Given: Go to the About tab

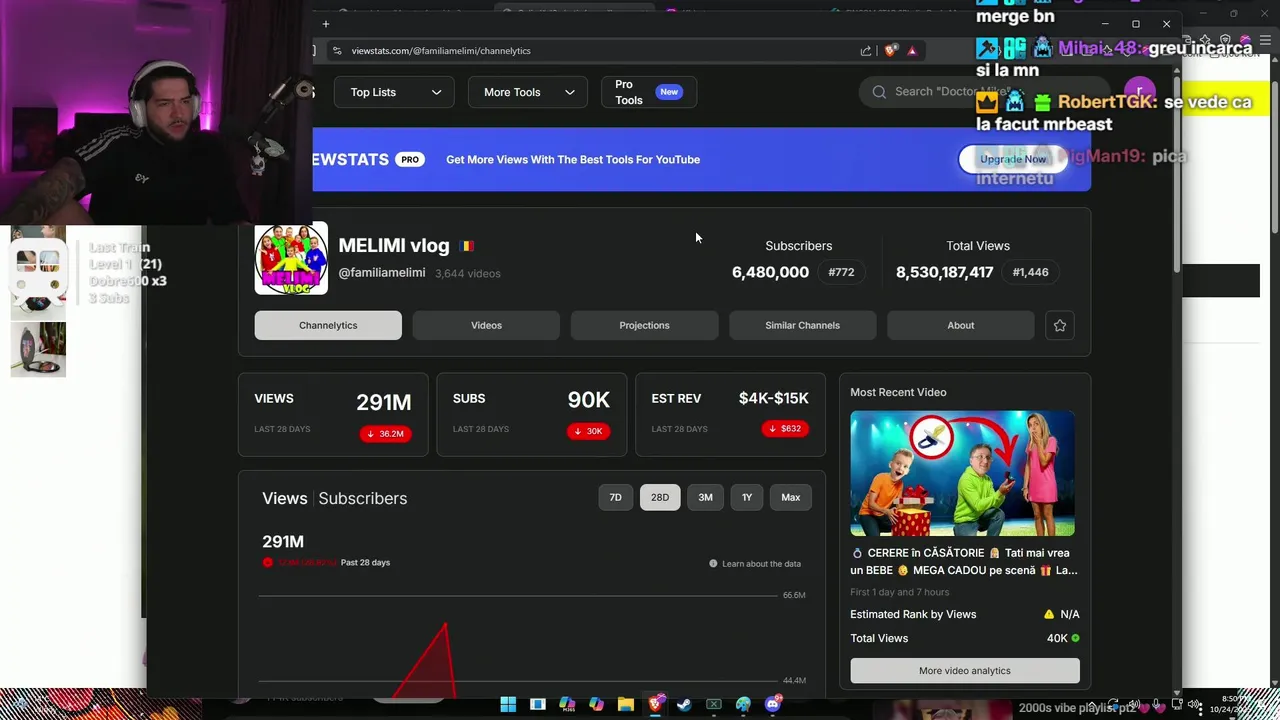Looking at the screenshot, I should click(x=960, y=325).
